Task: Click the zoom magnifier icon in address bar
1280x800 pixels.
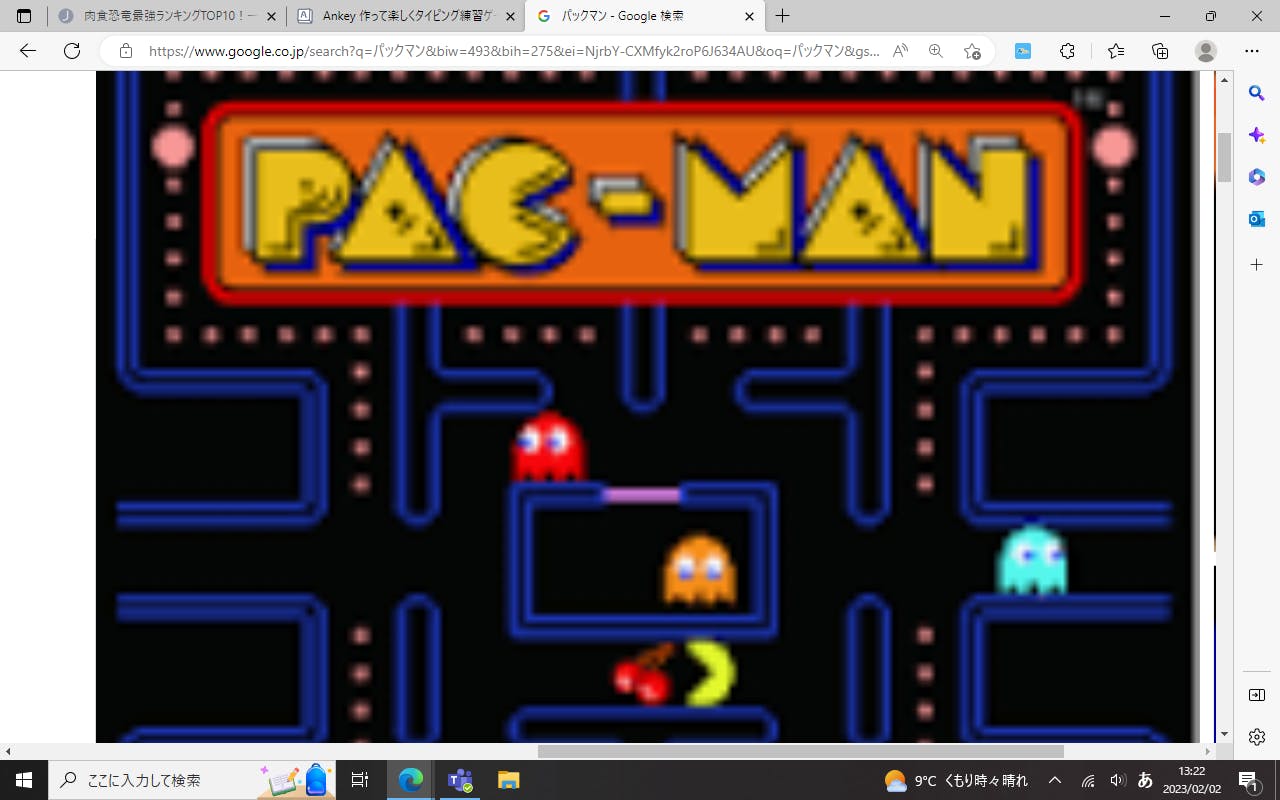Action: [936, 51]
